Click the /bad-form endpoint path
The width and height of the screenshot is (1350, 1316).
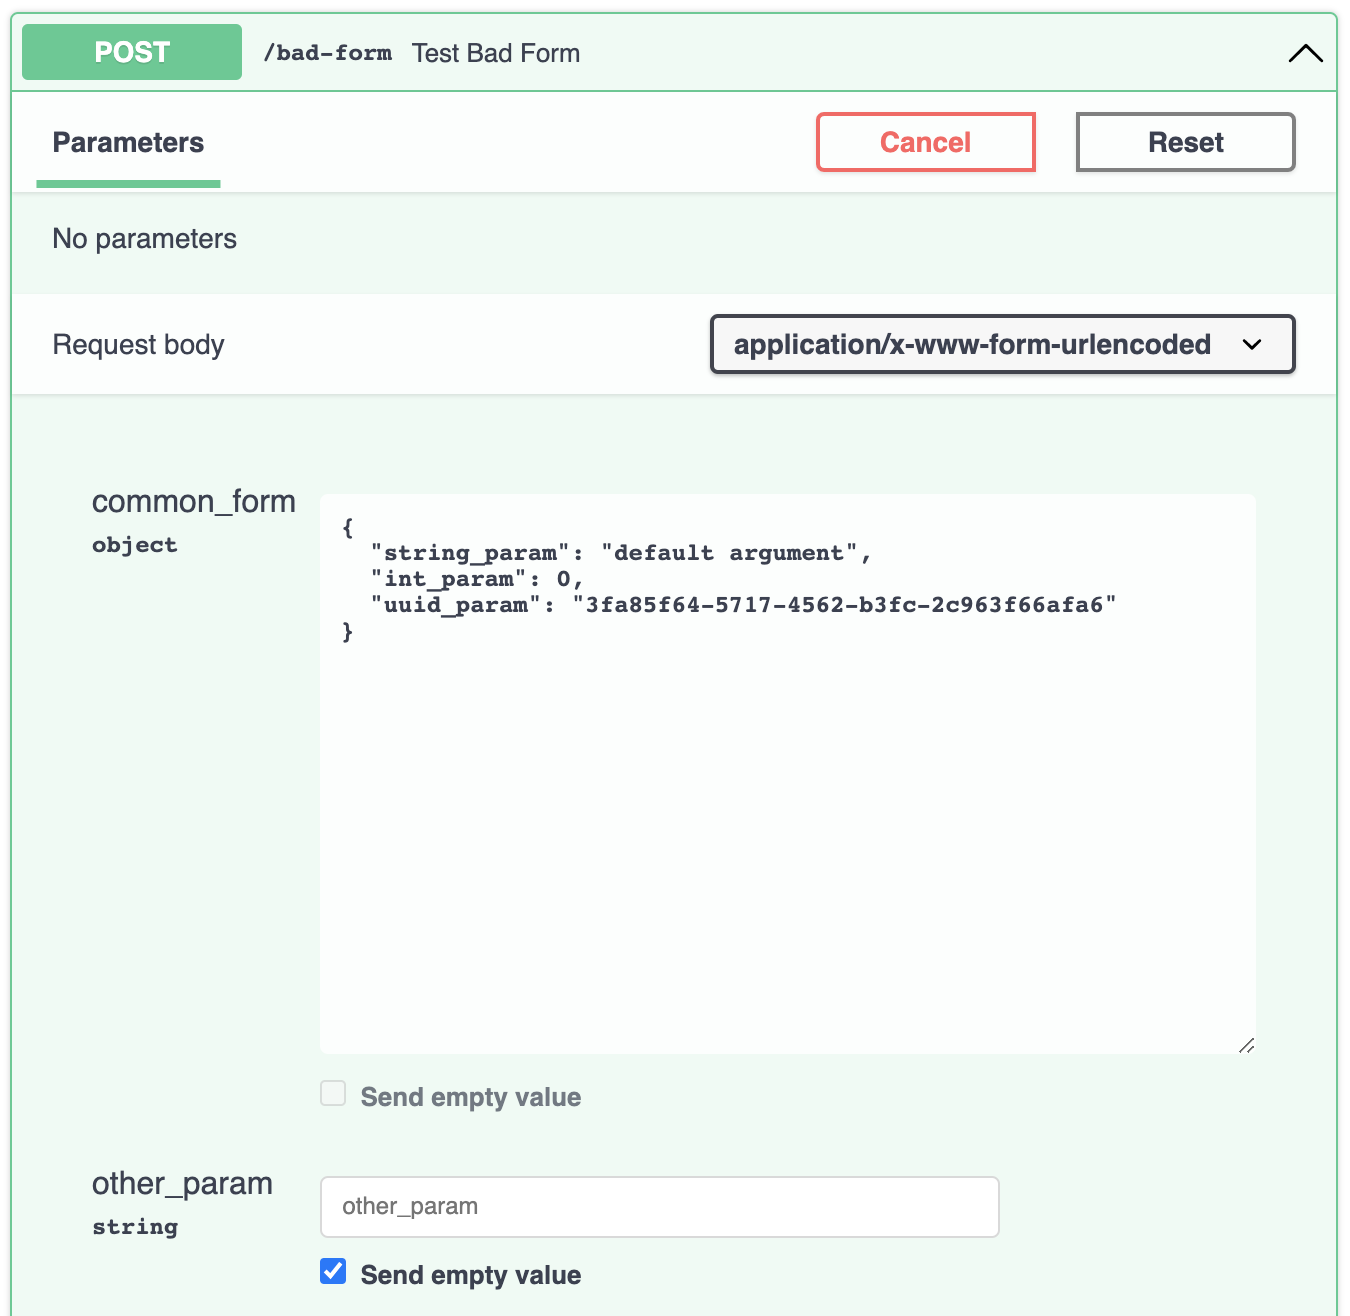pos(327,53)
